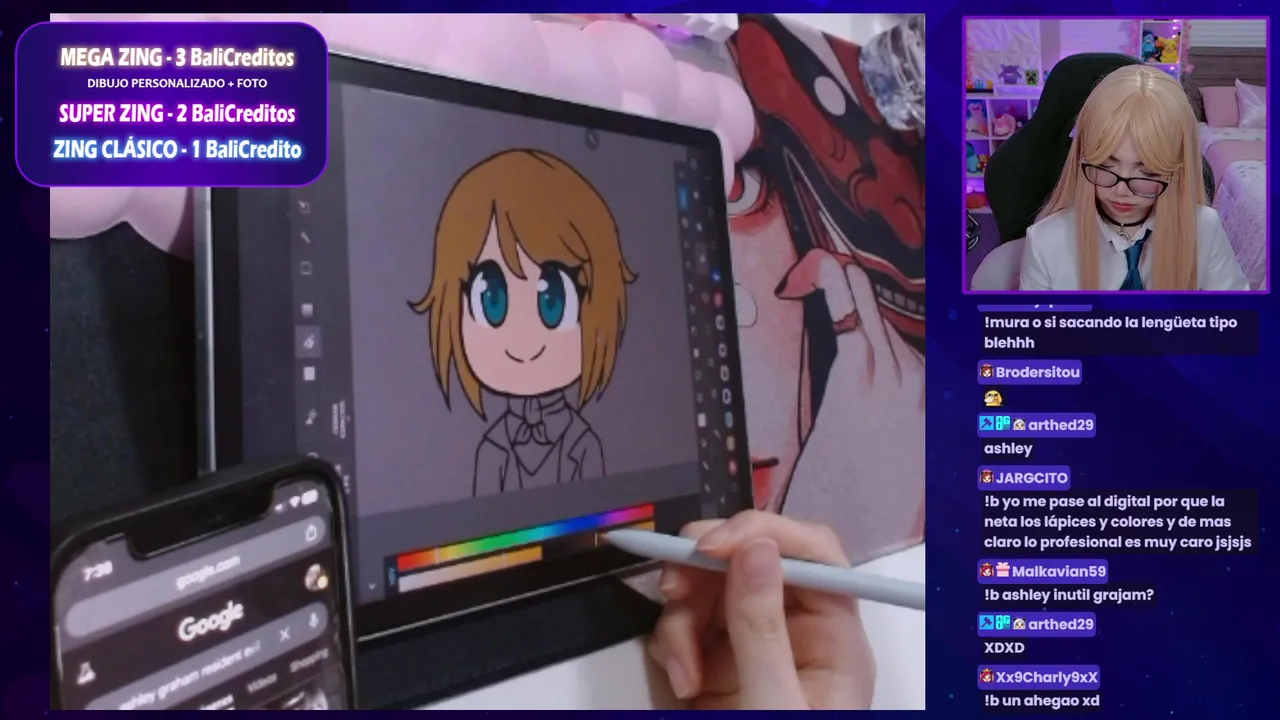Click the 'DIBUJO PERSONALIZADO + FOTO' text
Viewport: 1280px width, 720px height.
[x=177, y=83]
